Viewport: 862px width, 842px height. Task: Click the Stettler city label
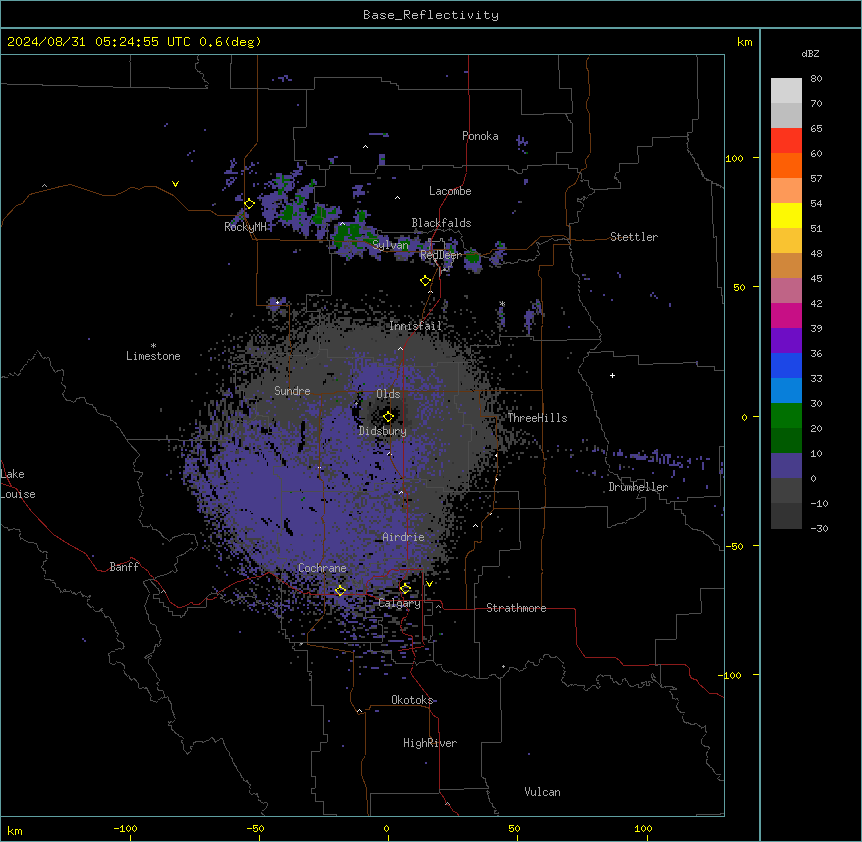(634, 237)
